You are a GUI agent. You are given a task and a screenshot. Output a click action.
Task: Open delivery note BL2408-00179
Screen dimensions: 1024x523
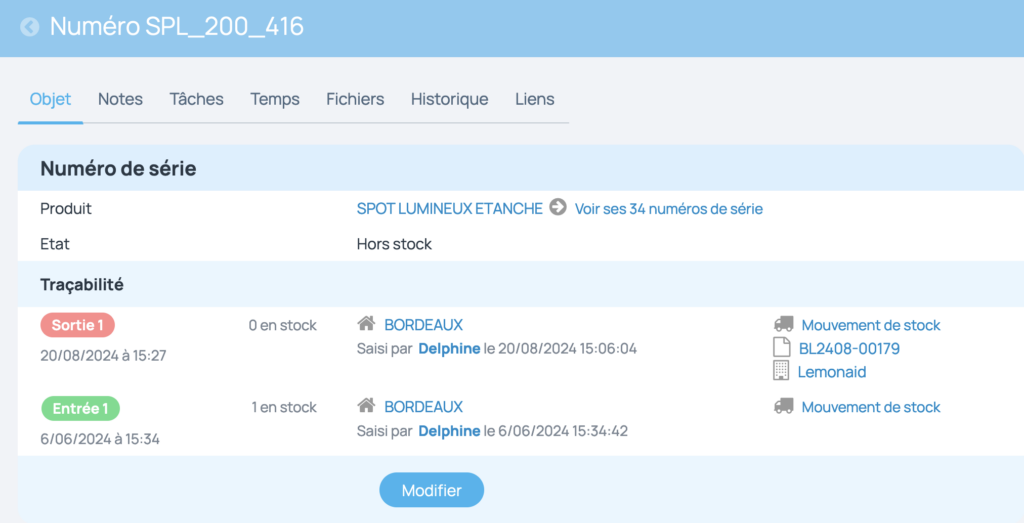coord(849,349)
